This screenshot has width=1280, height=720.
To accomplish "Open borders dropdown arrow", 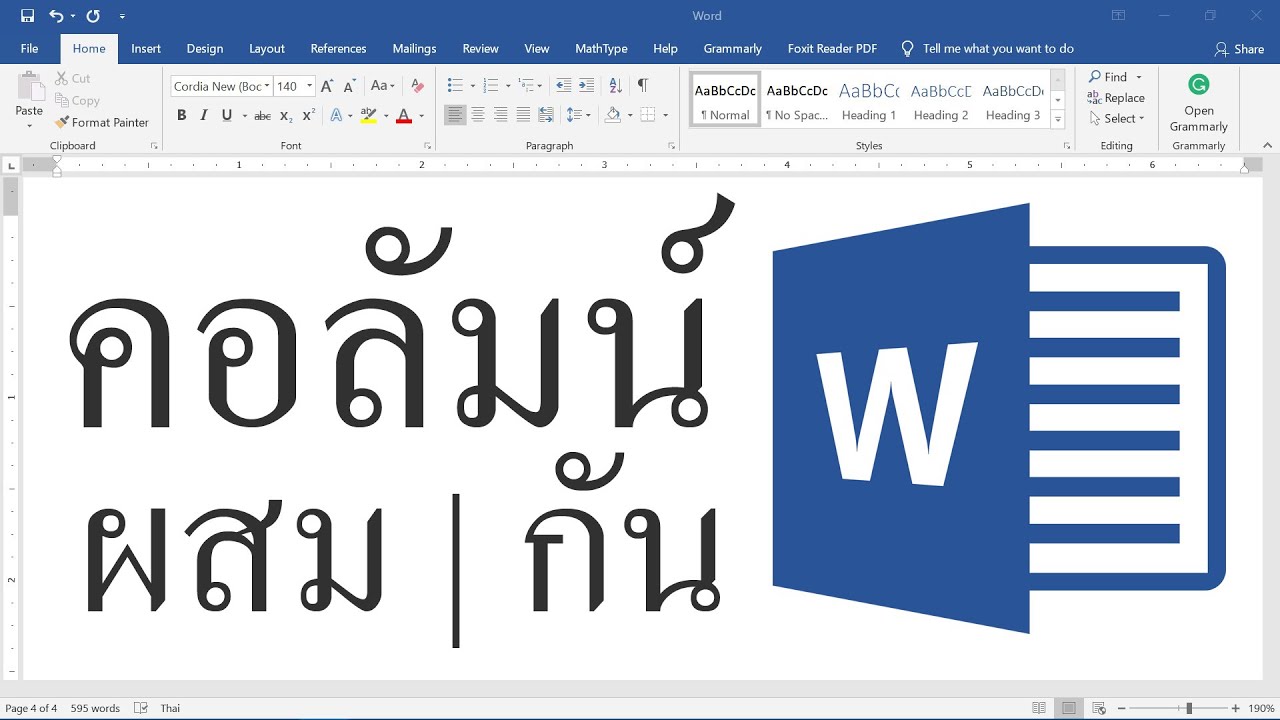I will click(665, 116).
